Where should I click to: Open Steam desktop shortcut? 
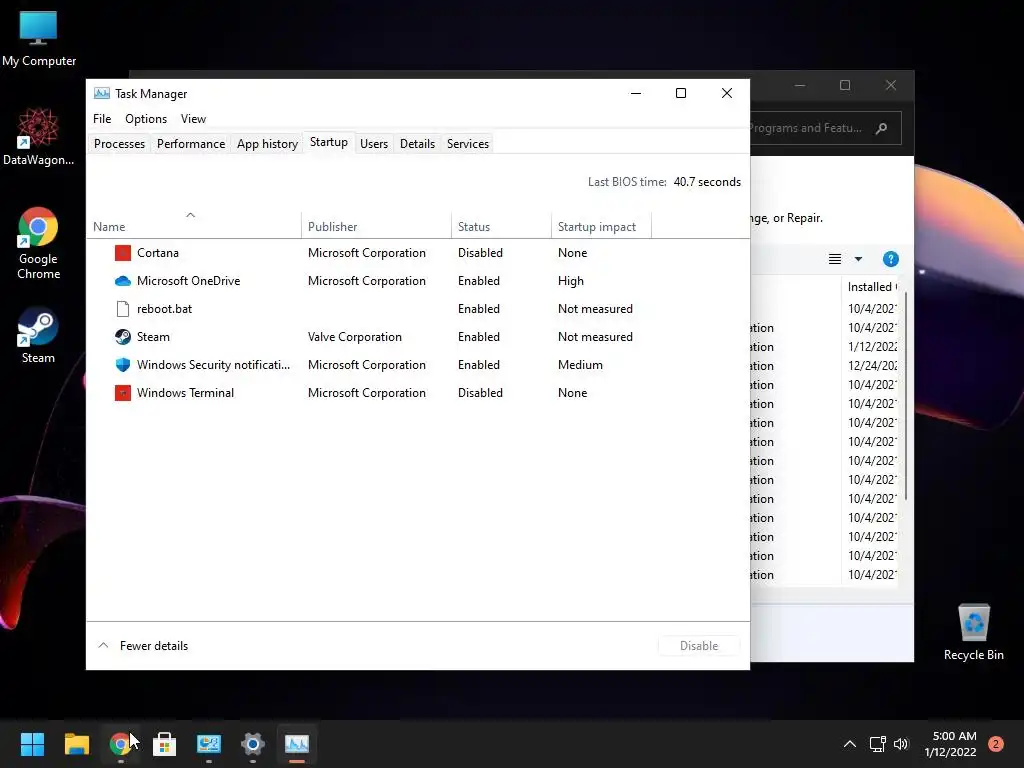[x=39, y=336]
